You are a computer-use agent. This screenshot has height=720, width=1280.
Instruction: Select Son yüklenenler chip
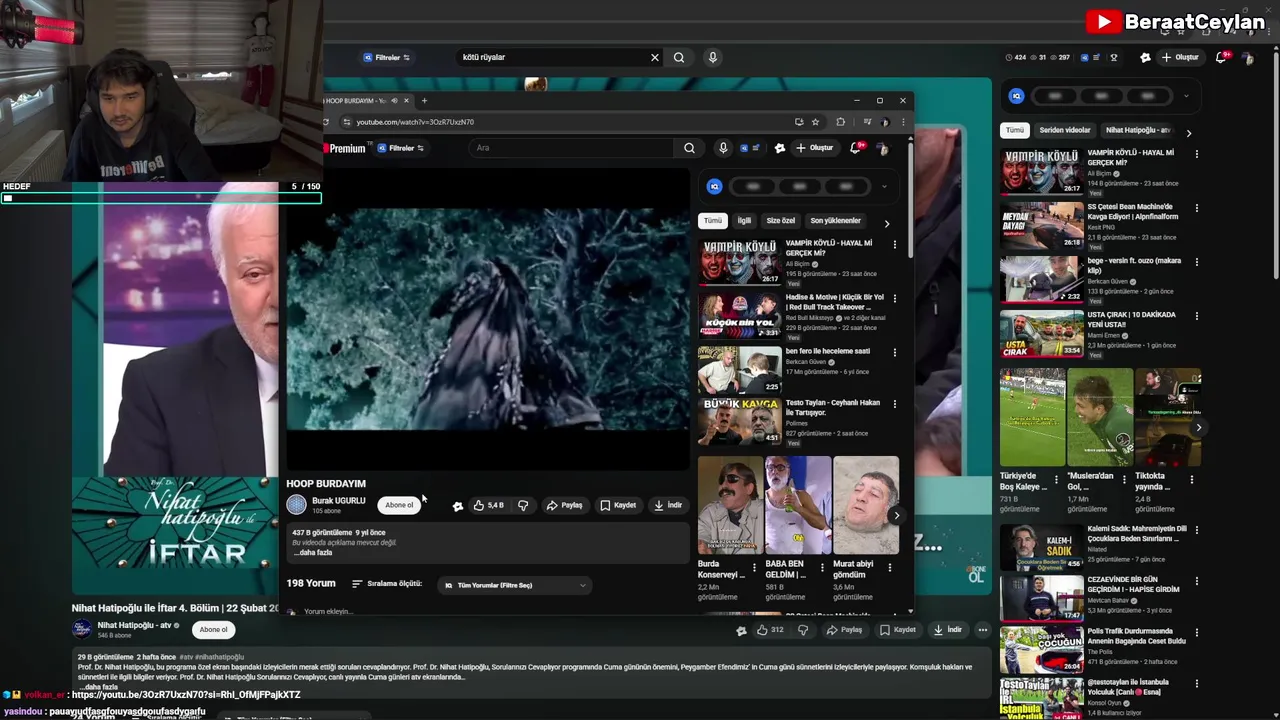pos(835,220)
